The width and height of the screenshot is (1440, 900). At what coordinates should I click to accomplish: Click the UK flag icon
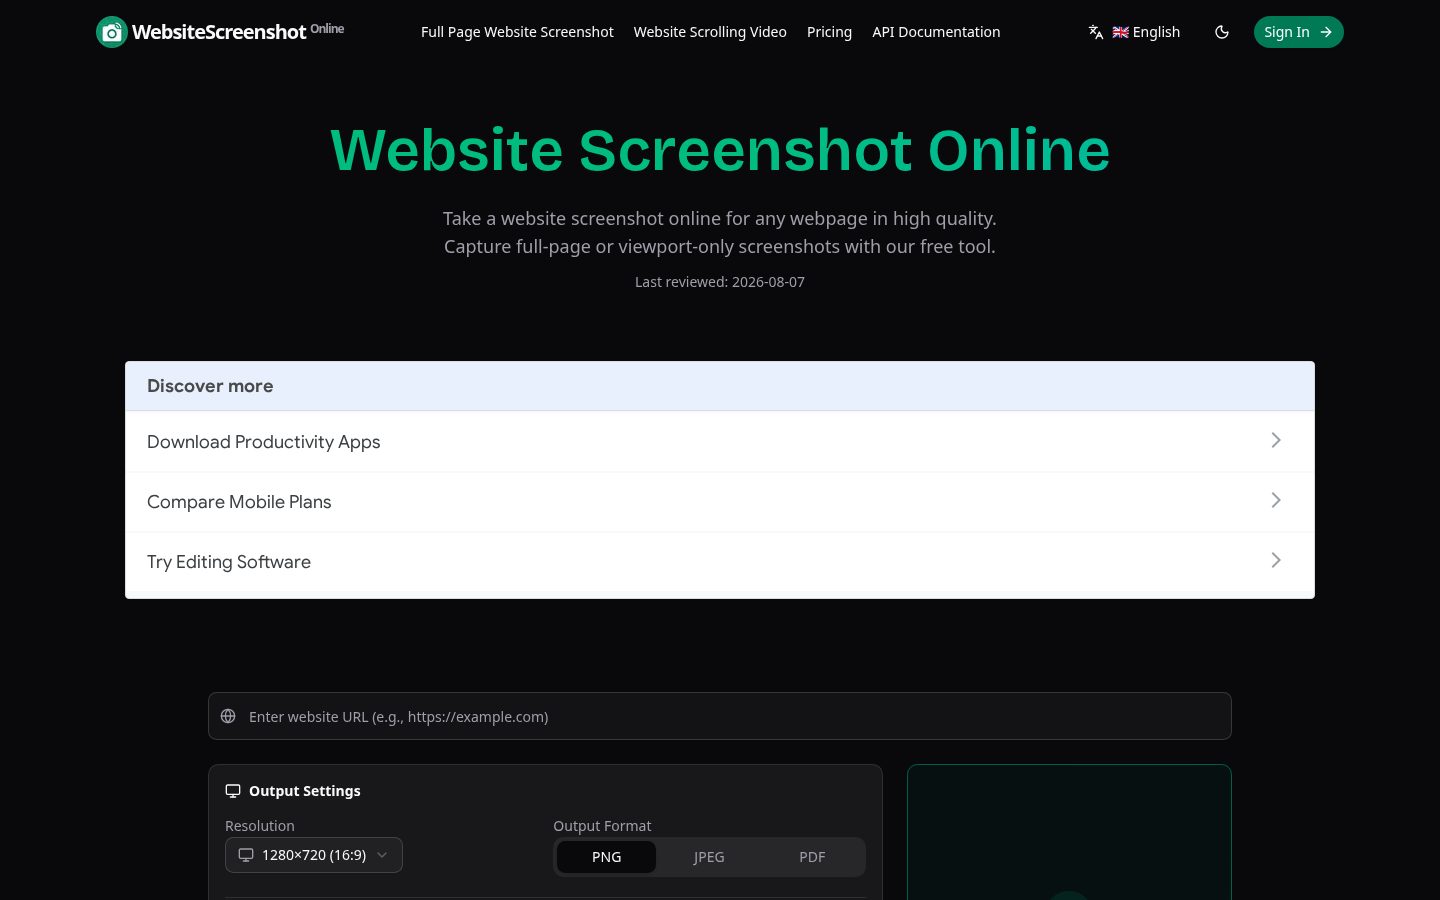coord(1120,32)
